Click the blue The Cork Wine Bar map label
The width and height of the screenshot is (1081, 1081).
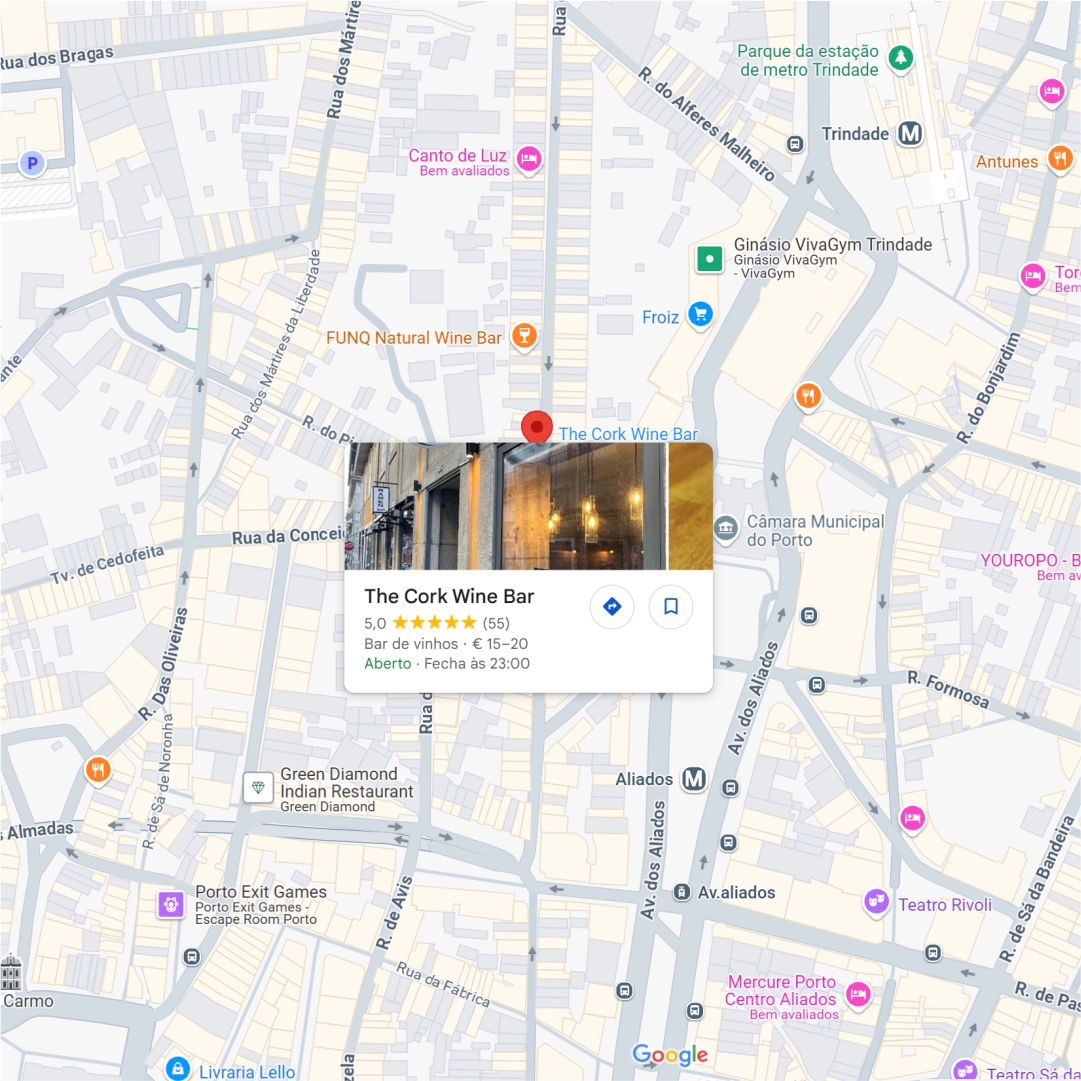click(628, 434)
